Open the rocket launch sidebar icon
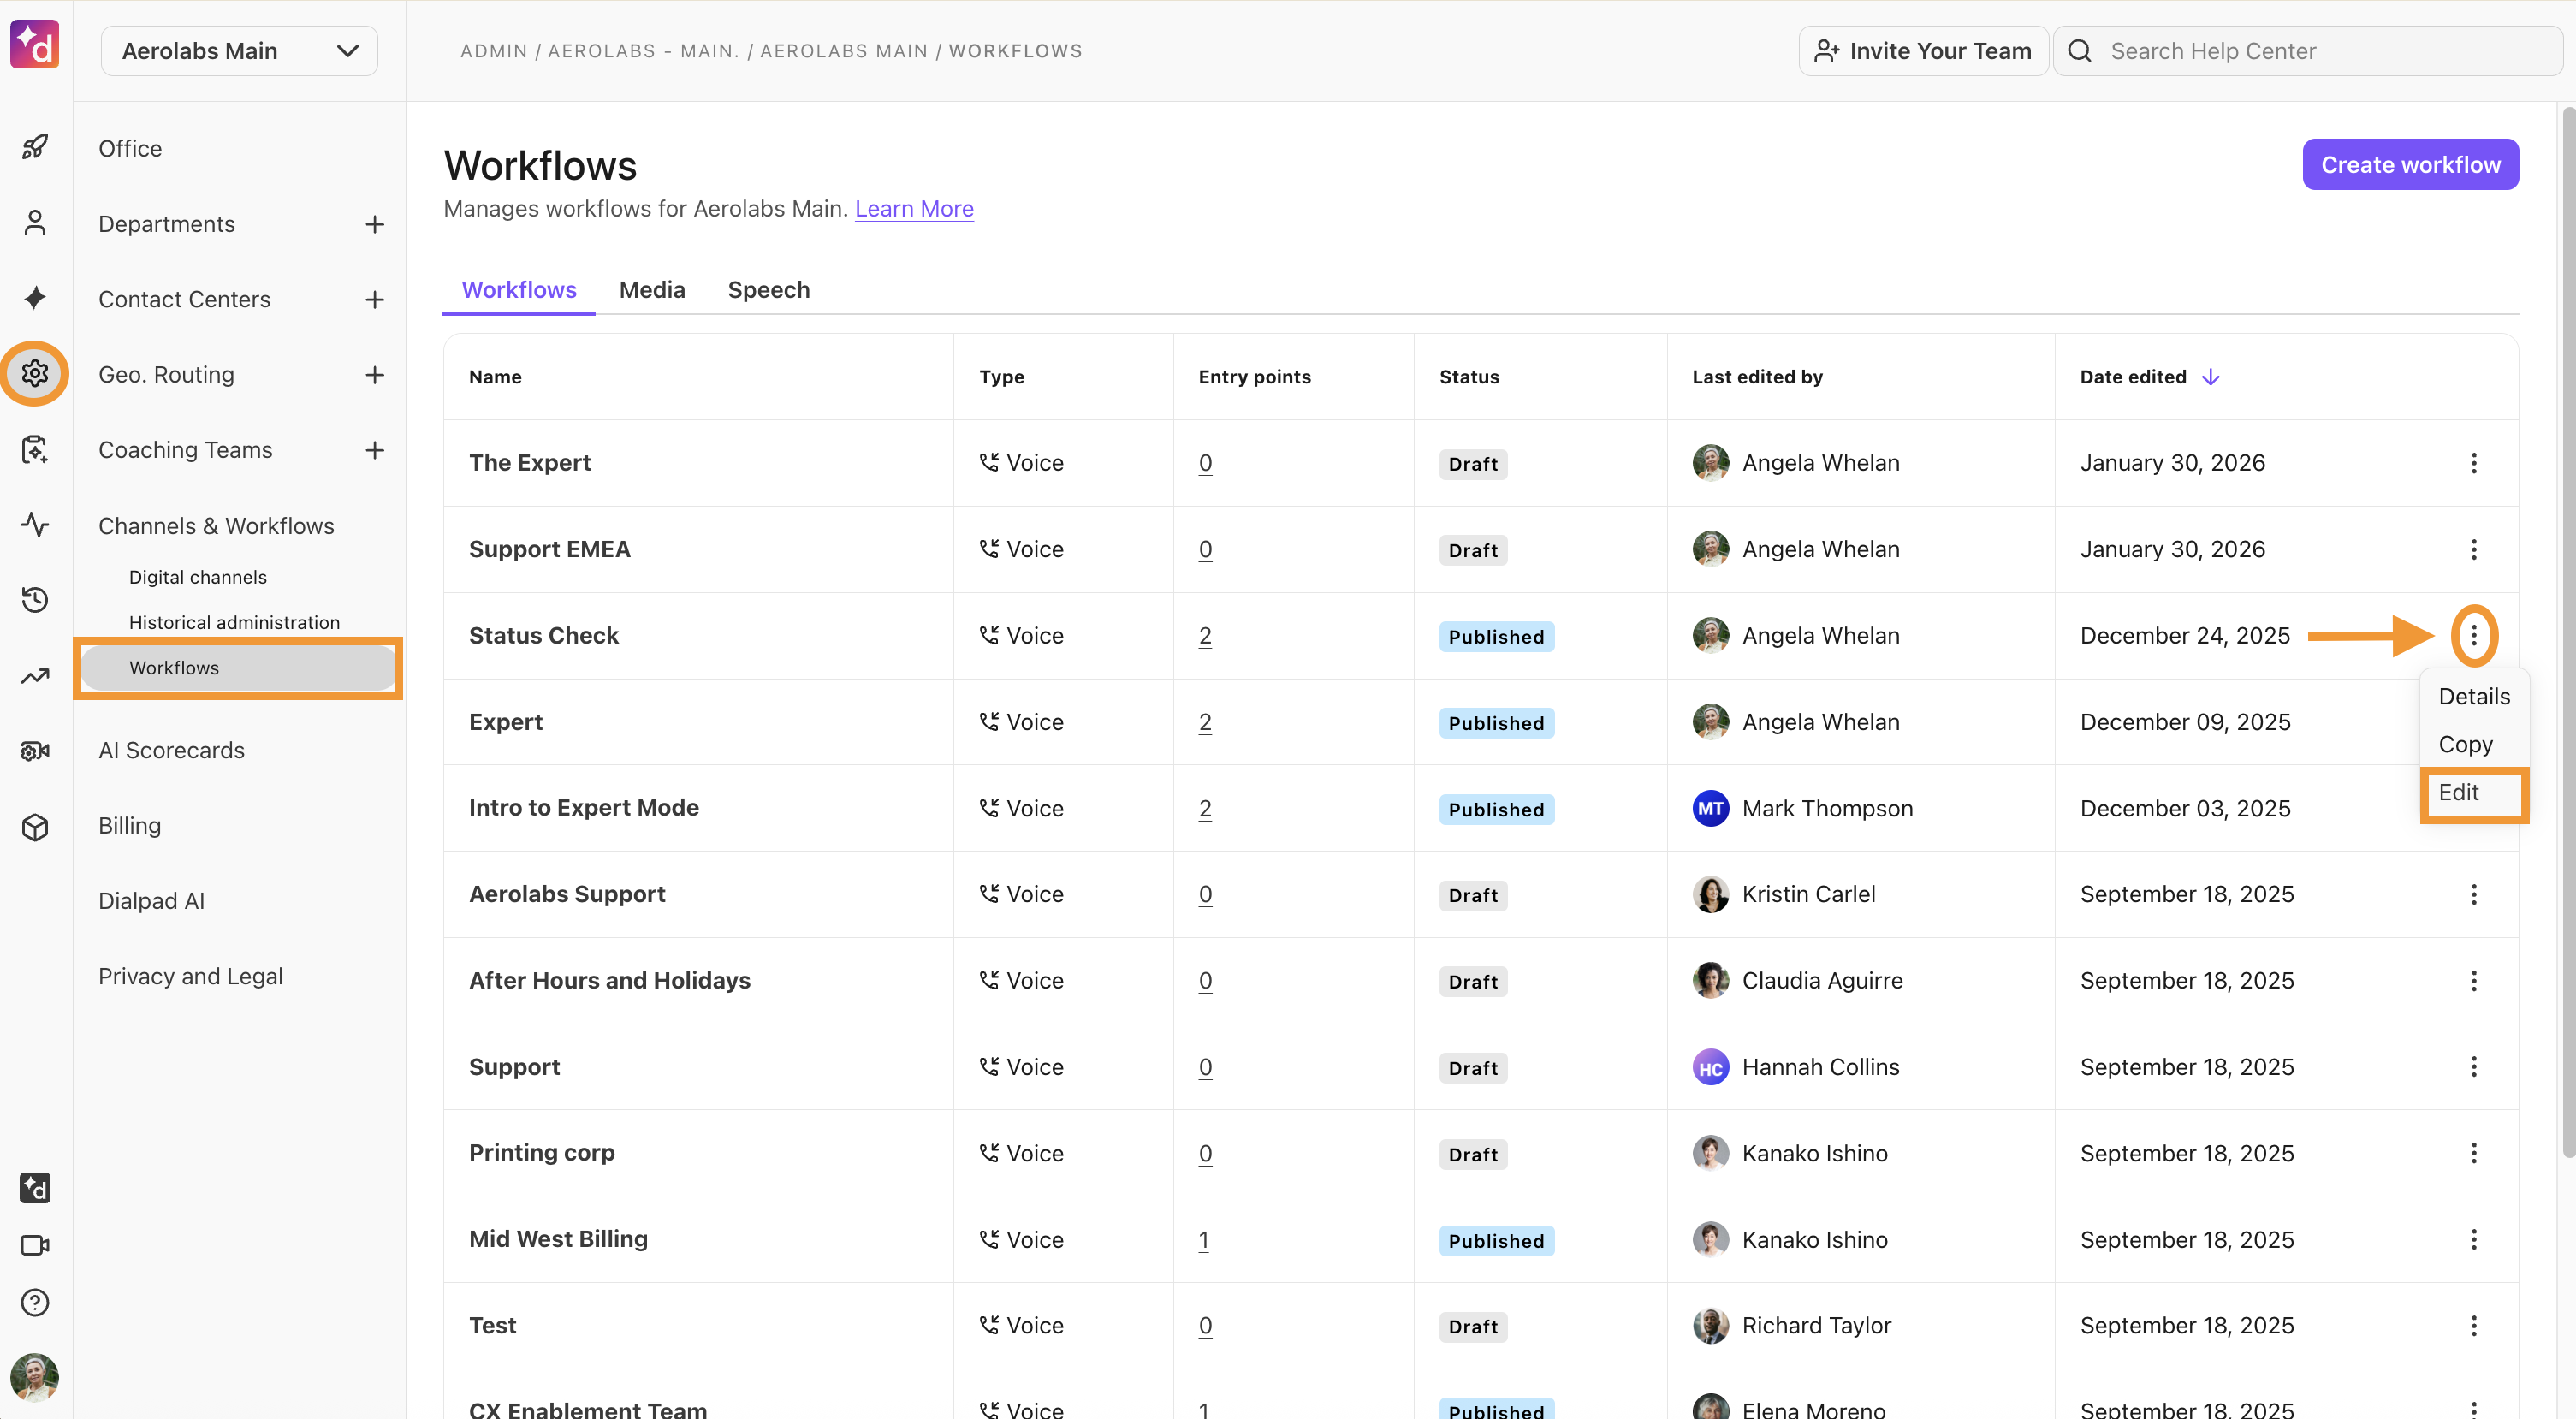 click(35, 147)
